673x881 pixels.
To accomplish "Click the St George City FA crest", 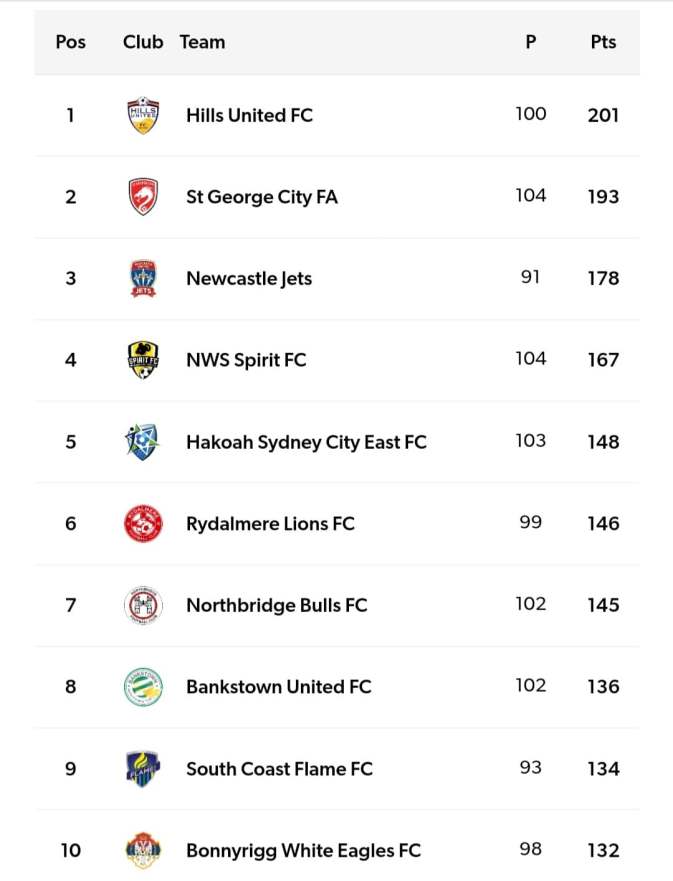I will (143, 197).
